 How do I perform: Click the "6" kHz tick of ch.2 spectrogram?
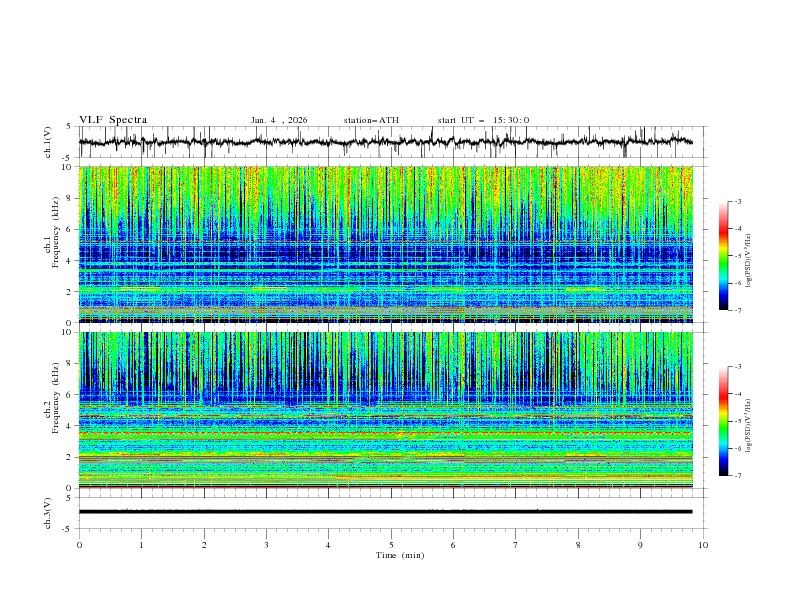(x=69, y=395)
